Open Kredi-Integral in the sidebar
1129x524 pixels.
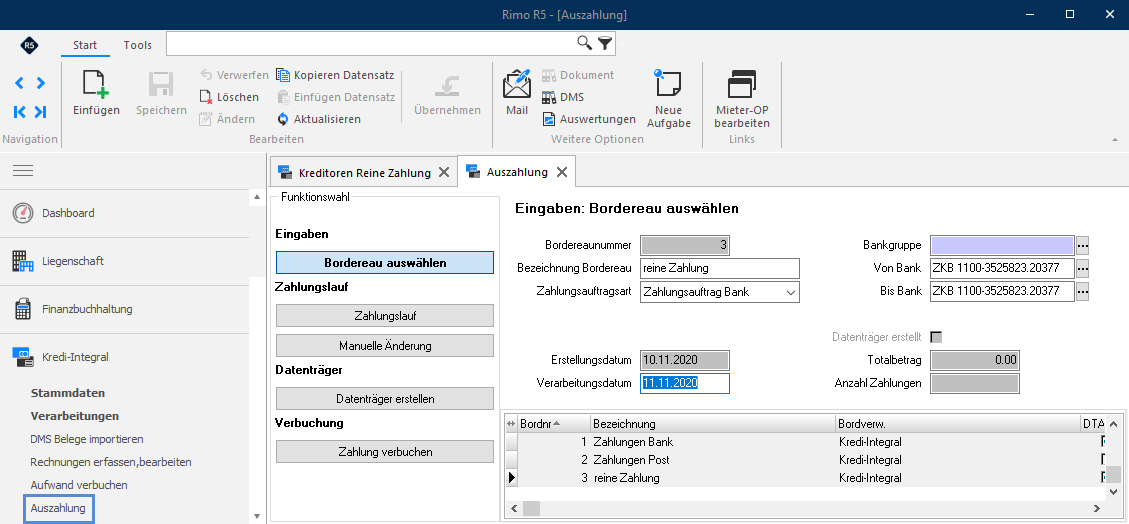[125, 357]
